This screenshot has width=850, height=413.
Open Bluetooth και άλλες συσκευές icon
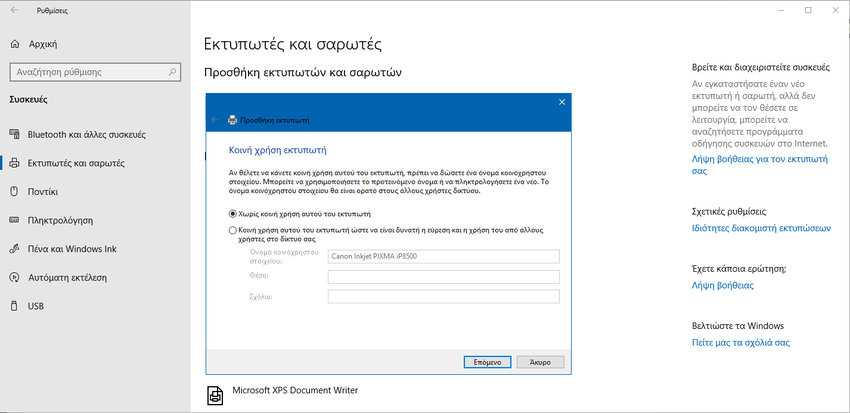pos(15,134)
